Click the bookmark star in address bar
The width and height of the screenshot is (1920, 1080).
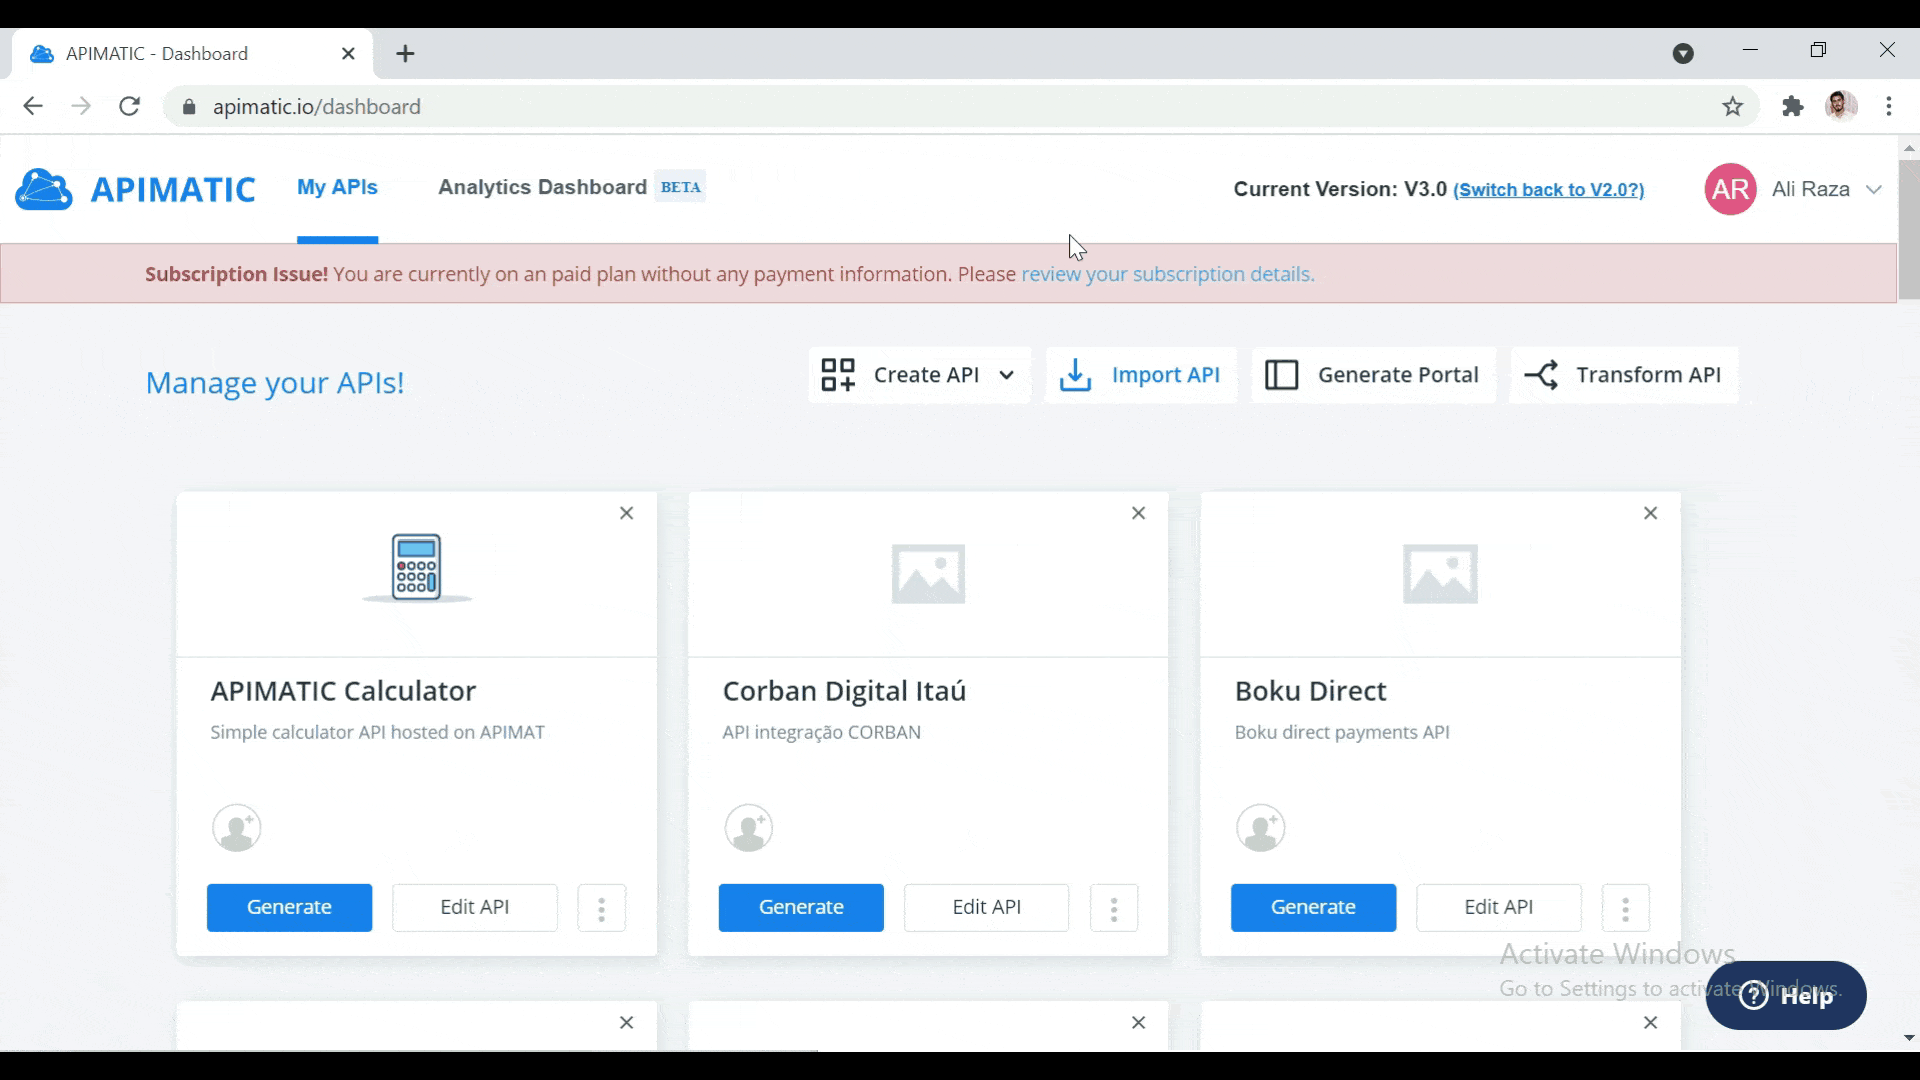(x=1733, y=106)
